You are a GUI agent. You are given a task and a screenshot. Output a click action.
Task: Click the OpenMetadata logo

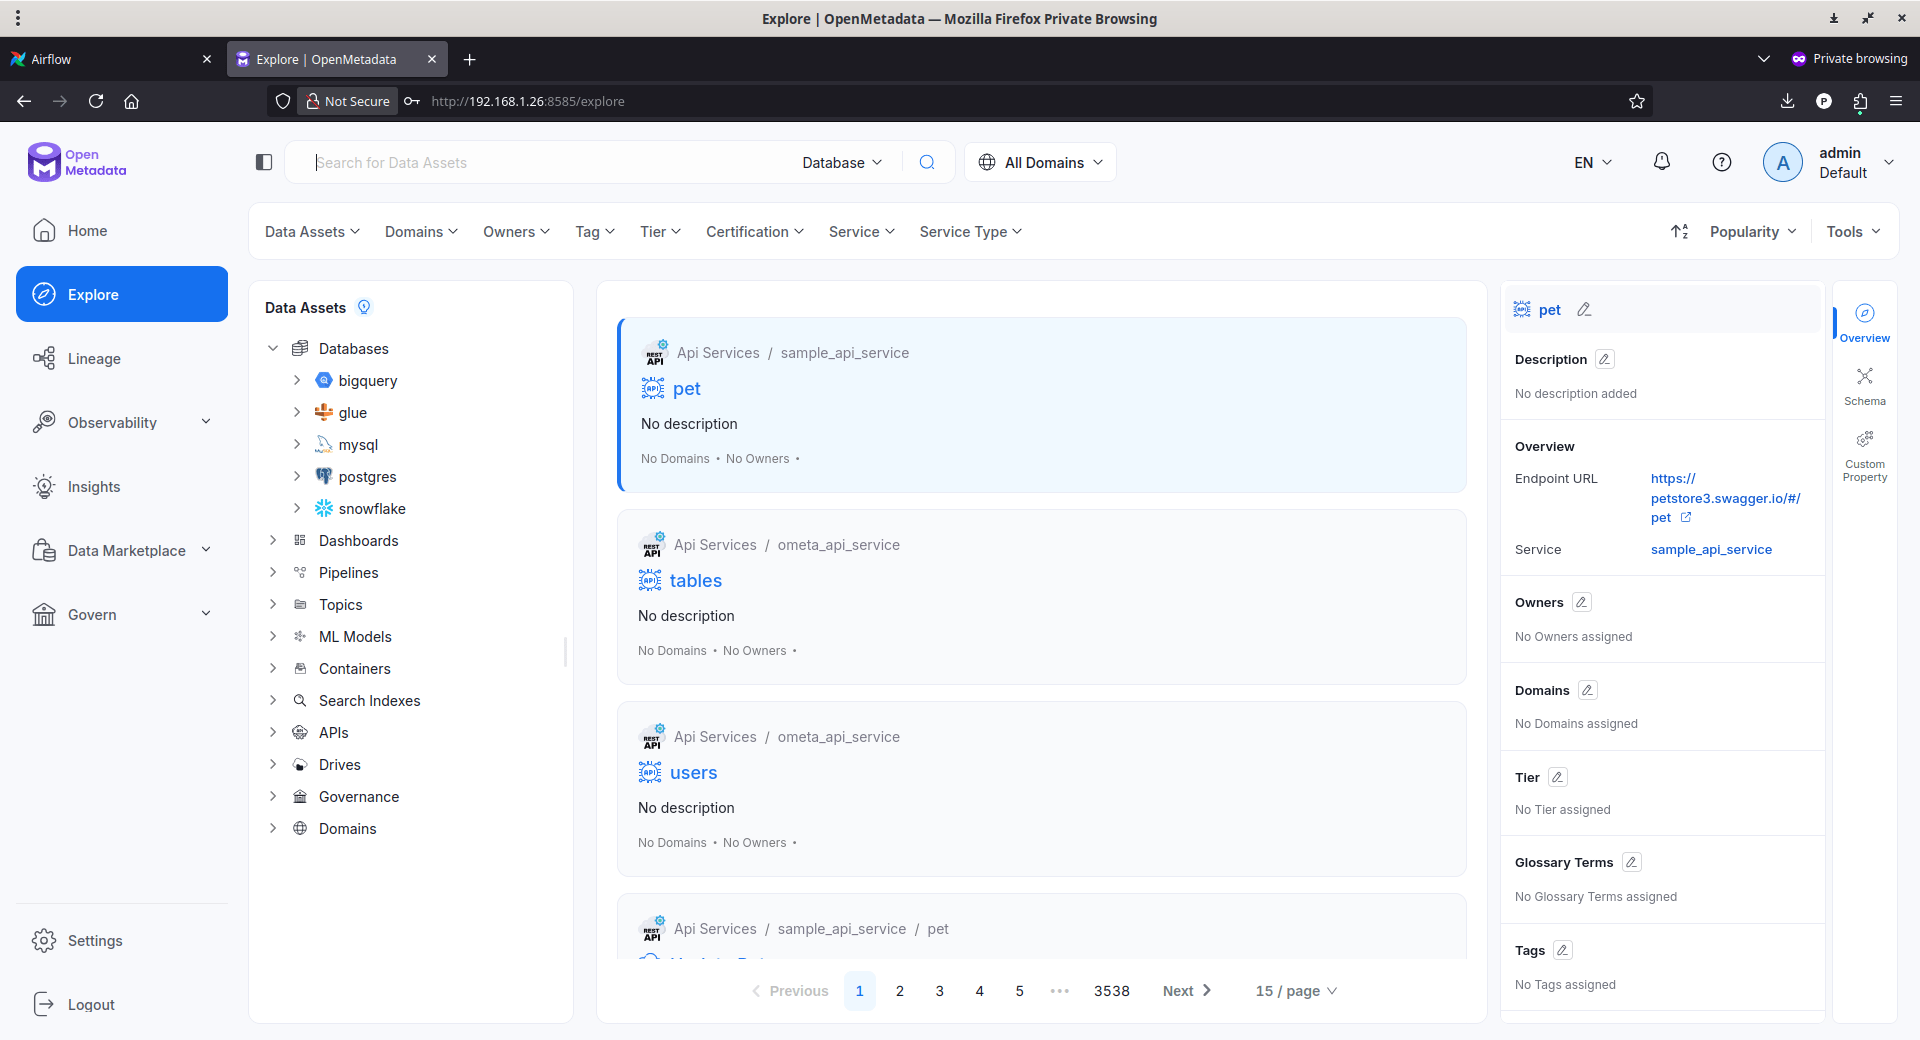77,162
